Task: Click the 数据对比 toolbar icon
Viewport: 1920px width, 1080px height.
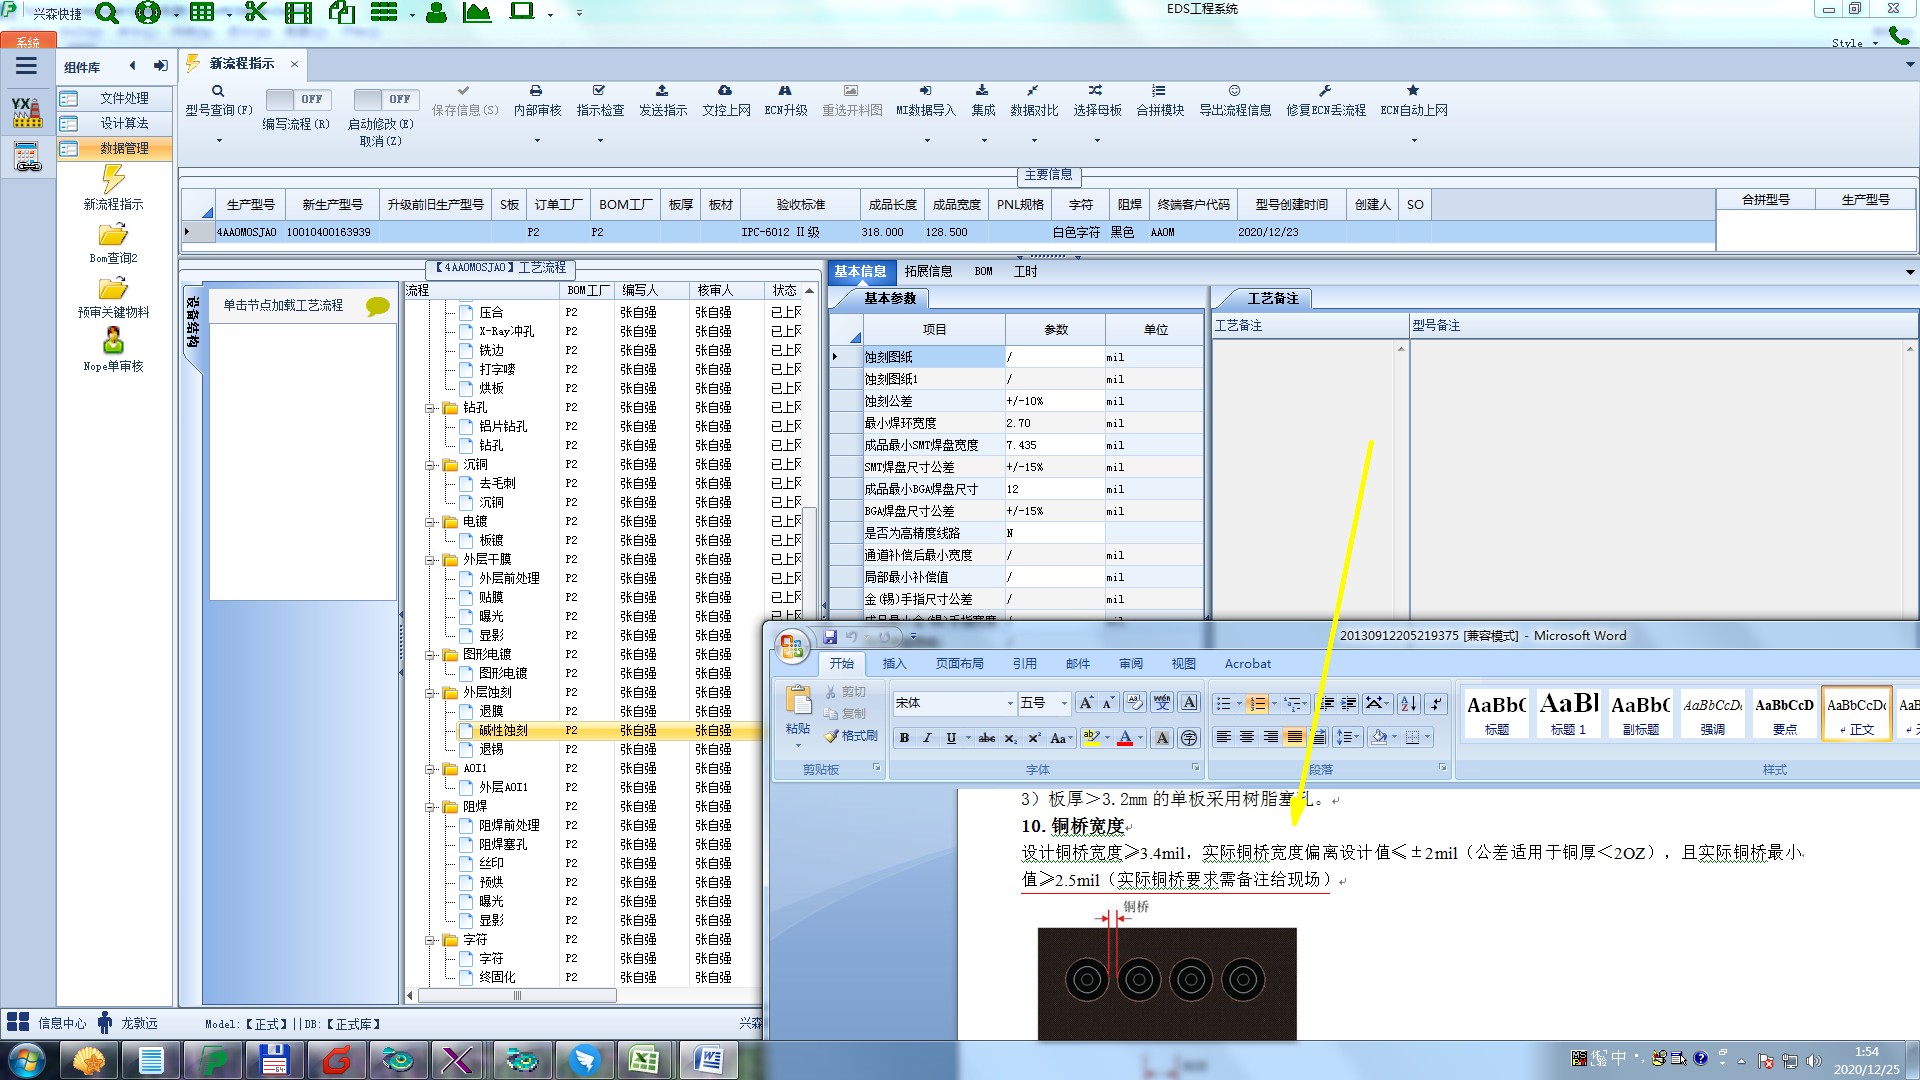Action: pyautogui.click(x=1032, y=91)
